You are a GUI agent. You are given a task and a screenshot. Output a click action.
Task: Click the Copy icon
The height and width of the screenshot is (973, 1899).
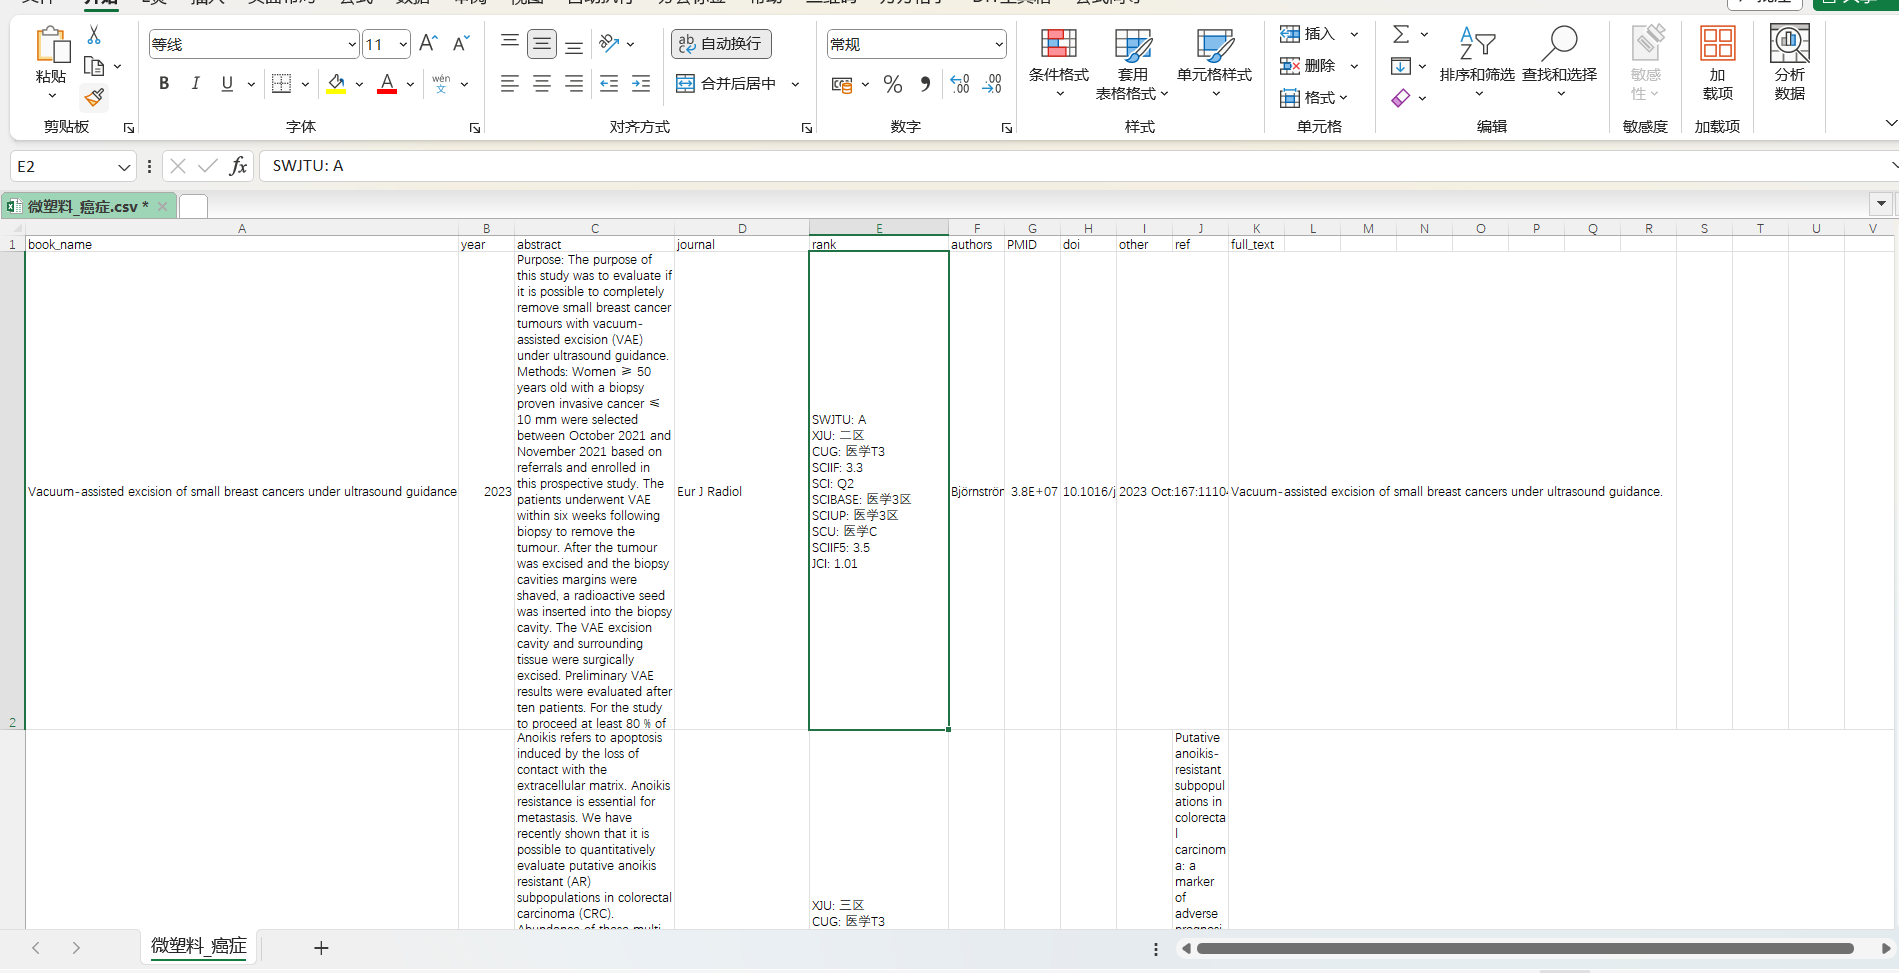94,67
